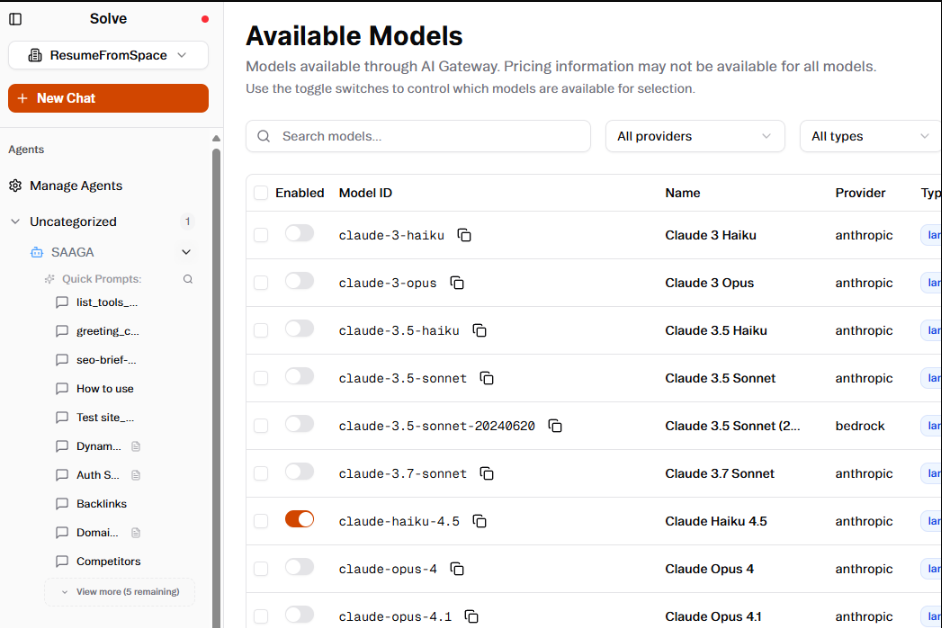Open the All providers dropdown
942x628 pixels.
tap(694, 136)
